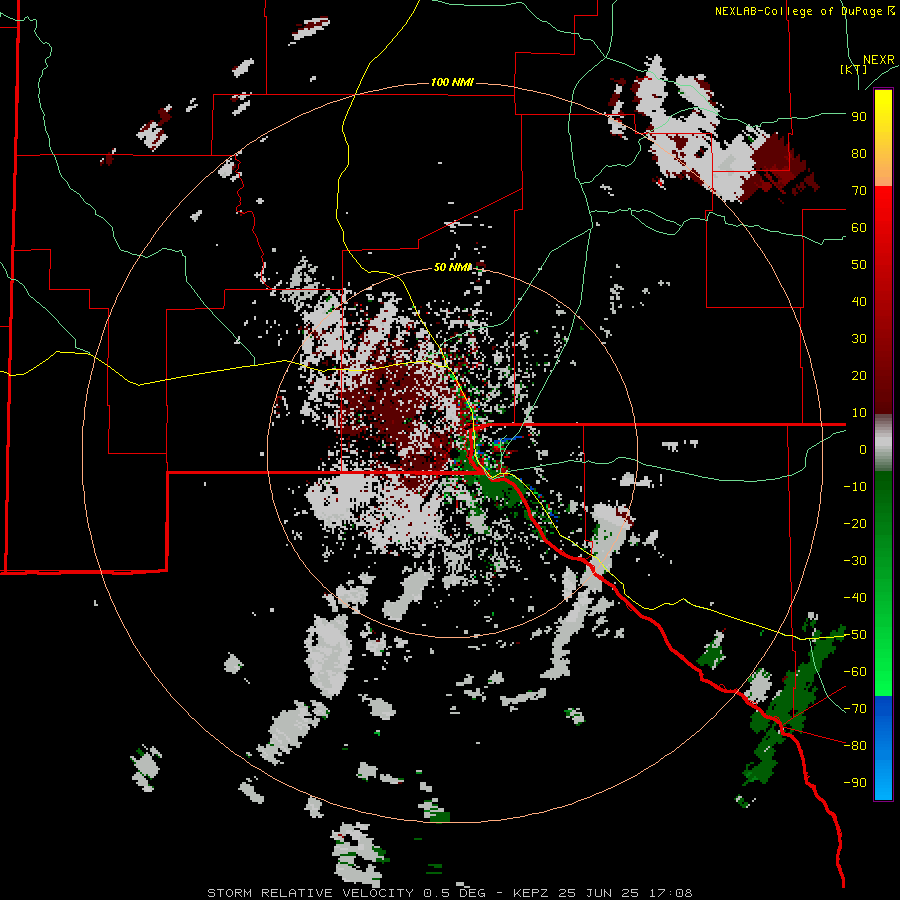
Task: Click the gray zero-velocity segment of the color bar
Action: click(x=883, y=443)
